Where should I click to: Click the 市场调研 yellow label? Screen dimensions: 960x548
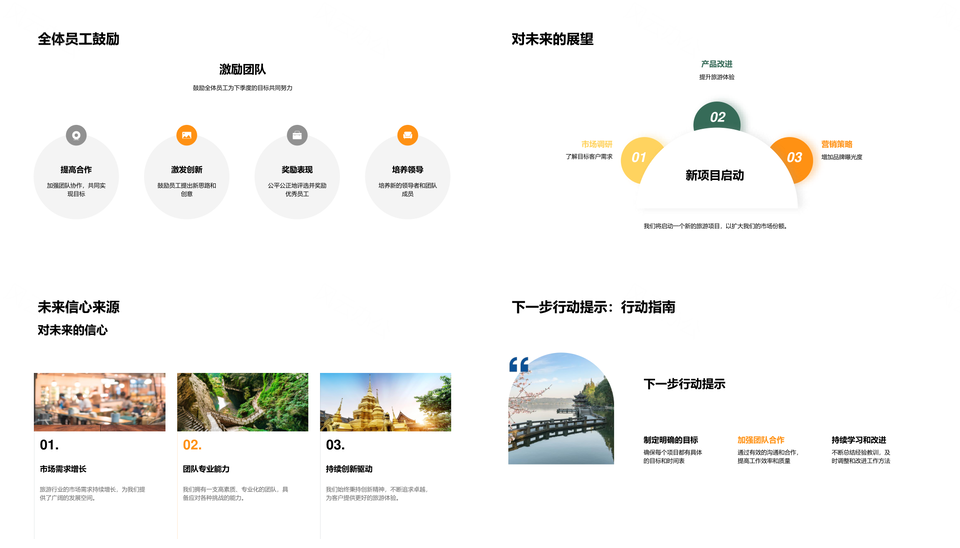(597, 144)
